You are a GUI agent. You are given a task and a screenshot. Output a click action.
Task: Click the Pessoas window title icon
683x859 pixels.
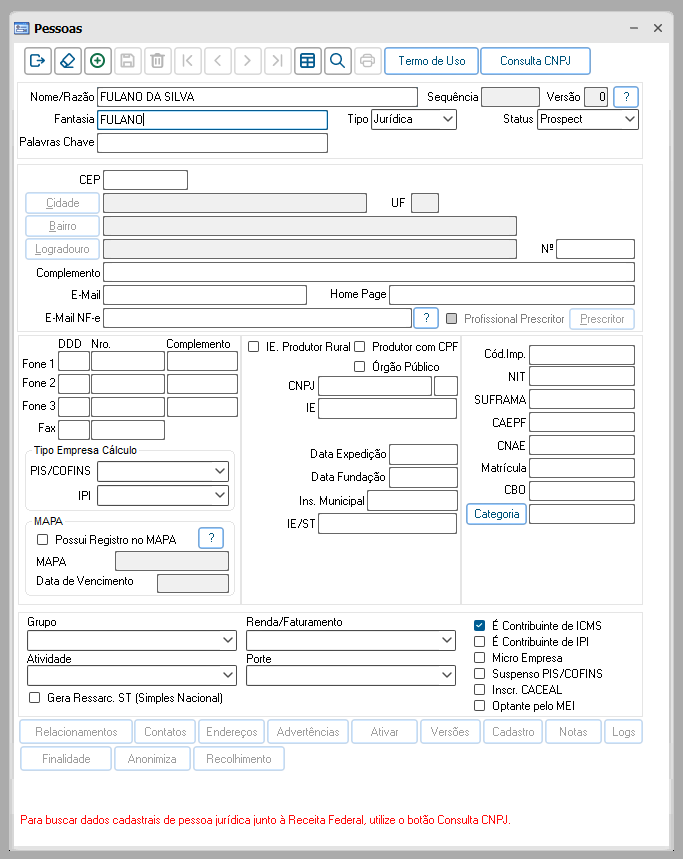(21, 28)
